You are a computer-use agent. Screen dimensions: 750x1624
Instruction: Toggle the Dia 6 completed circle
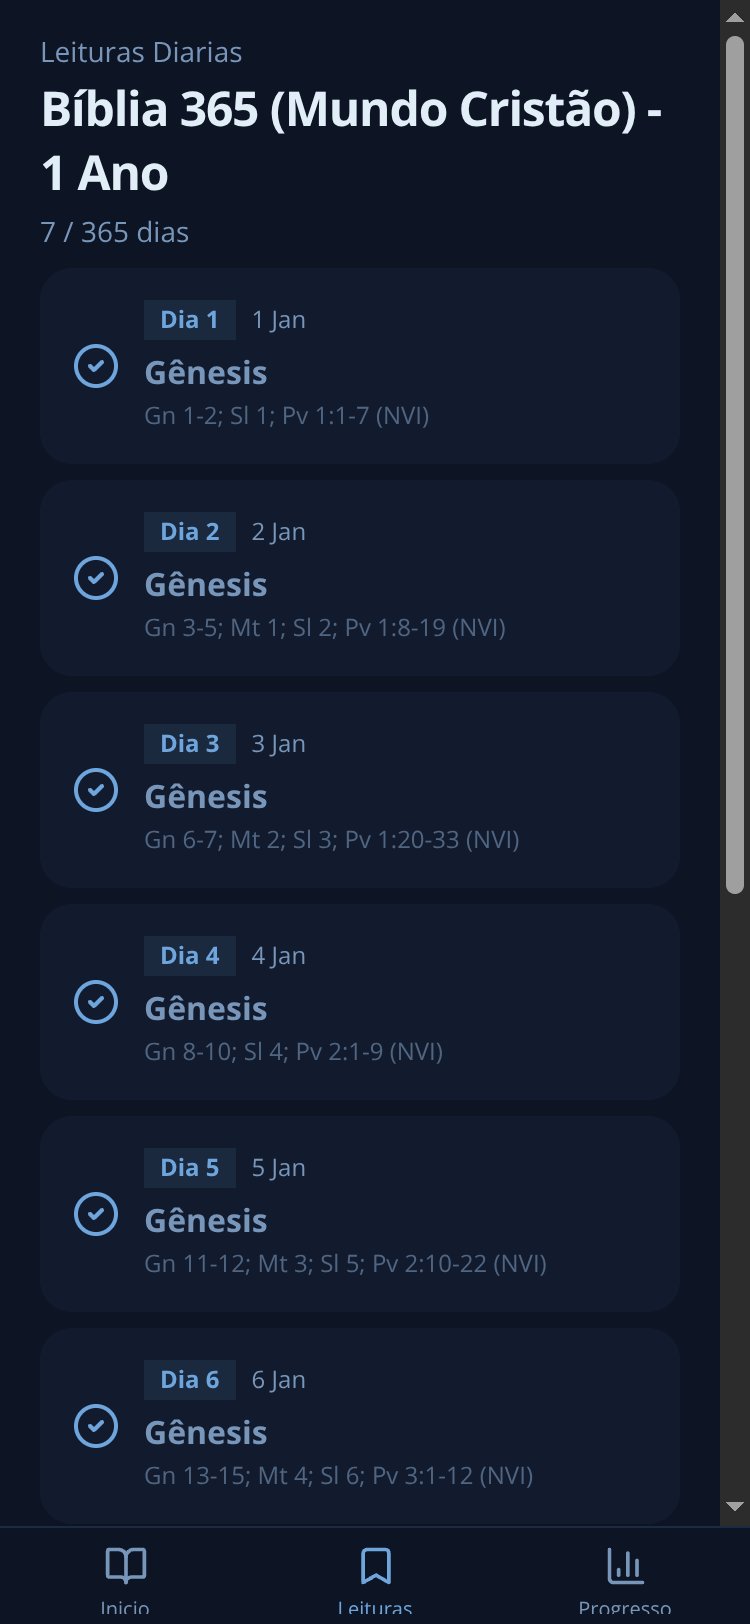click(x=96, y=1426)
